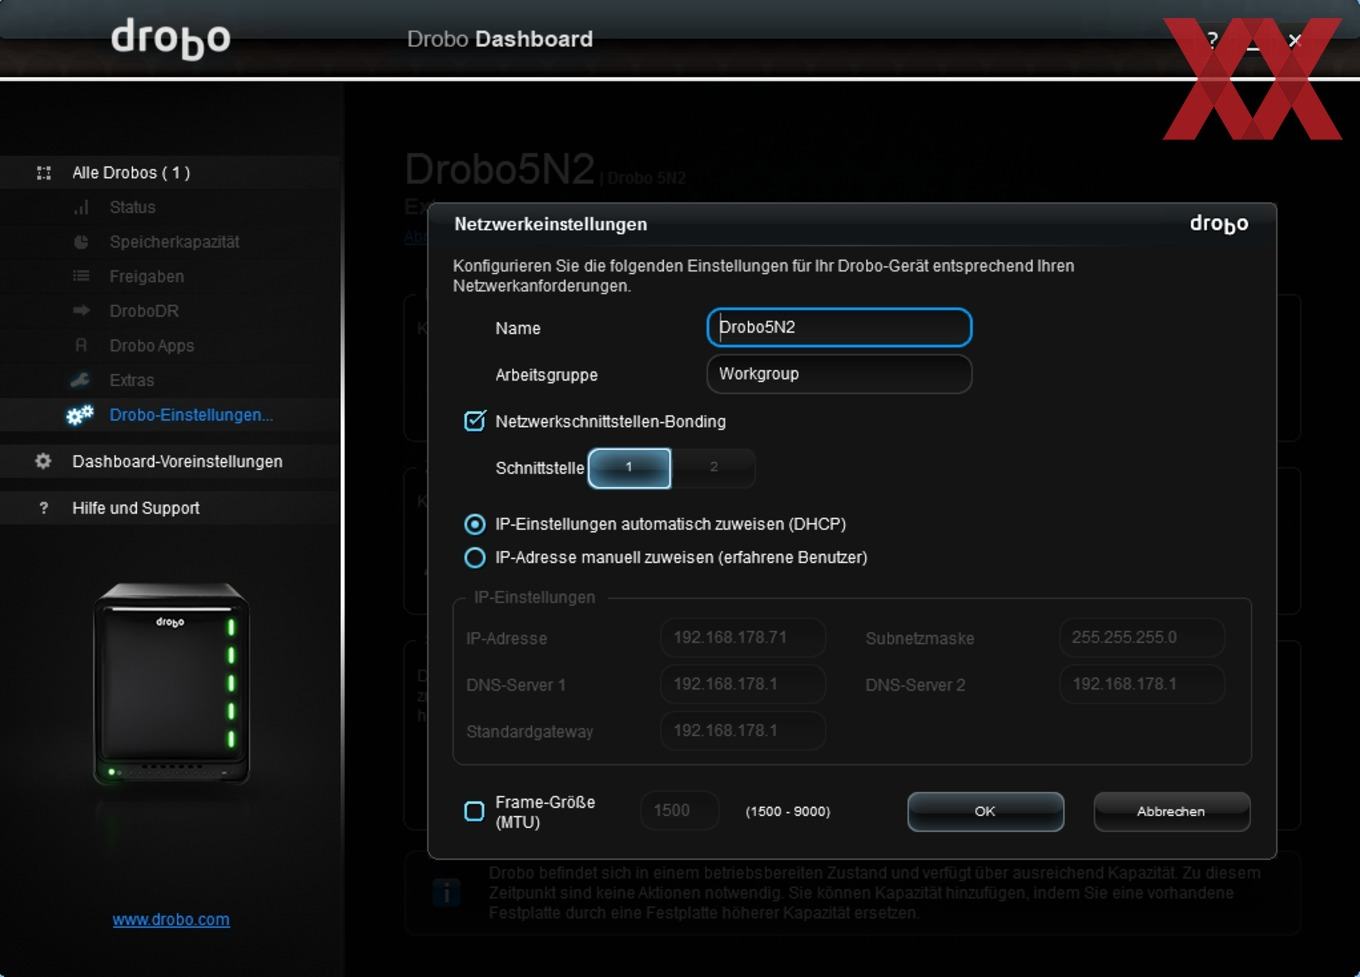
Task: Select manual IP address radio button
Action: 475,557
